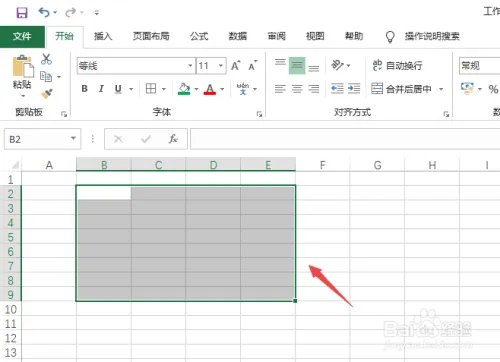This screenshot has height=362, width=500.
Task: Undo the last action
Action: (x=44, y=12)
